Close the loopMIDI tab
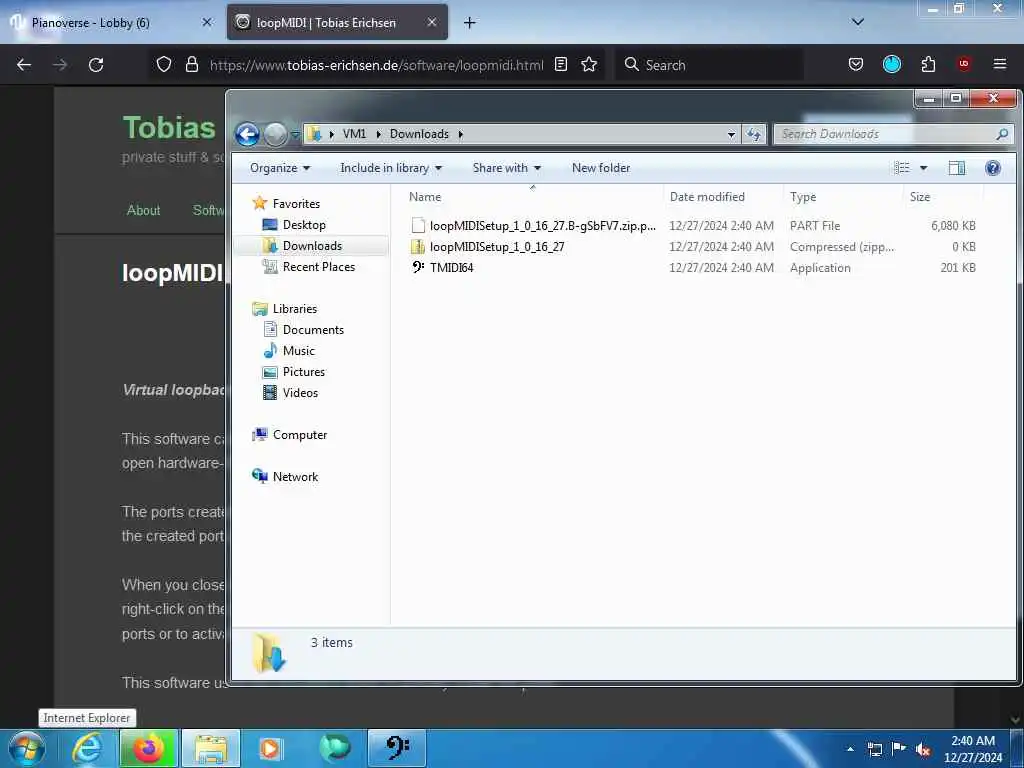Image resolution: width=1024 pixels, height=768 pixels. (x=432, y=22)
